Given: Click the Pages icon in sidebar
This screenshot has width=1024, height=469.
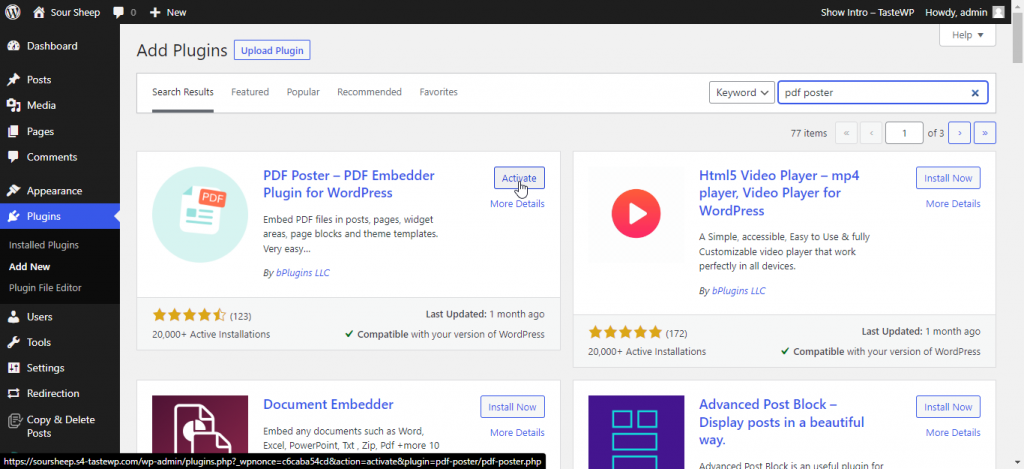Looking at the screenshot, I should (x=13, y=131).
